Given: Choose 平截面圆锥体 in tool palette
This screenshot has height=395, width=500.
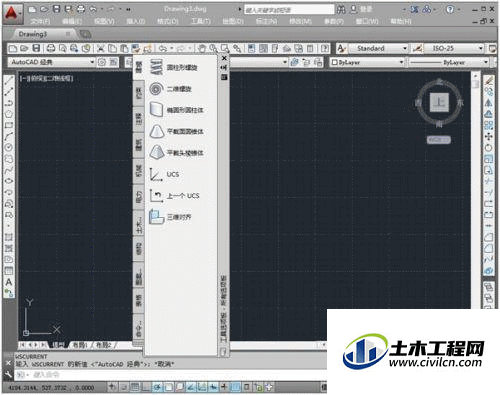Looking at the screenshot, I should (177, 131).
